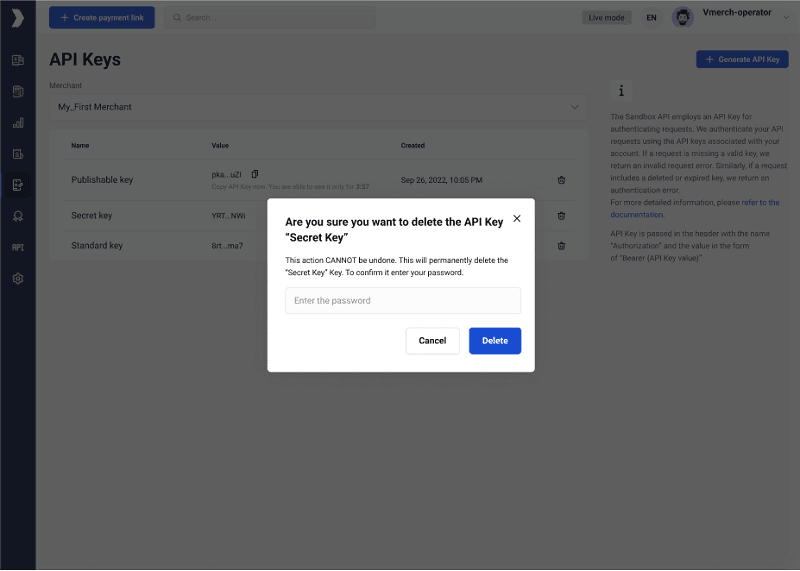Viewport: 800px width, 571px height.
Task: Click the Delete button in the dialog
Action: (495, 341)
